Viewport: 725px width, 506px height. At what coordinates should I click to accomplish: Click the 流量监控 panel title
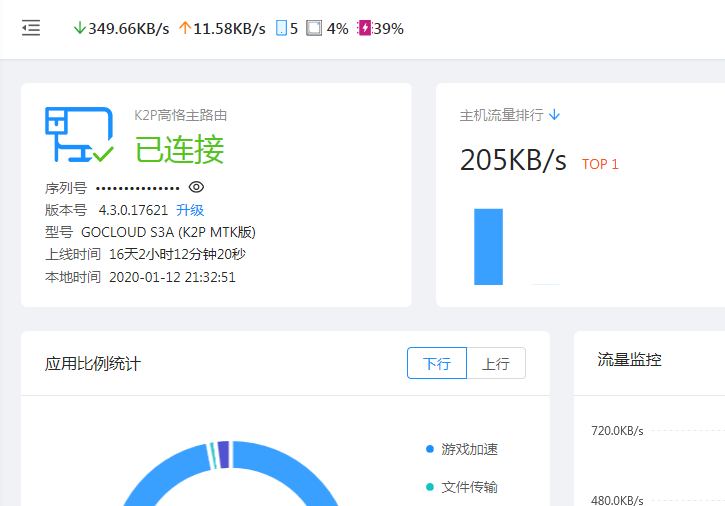pyautogui.click(x=629, y=360)
